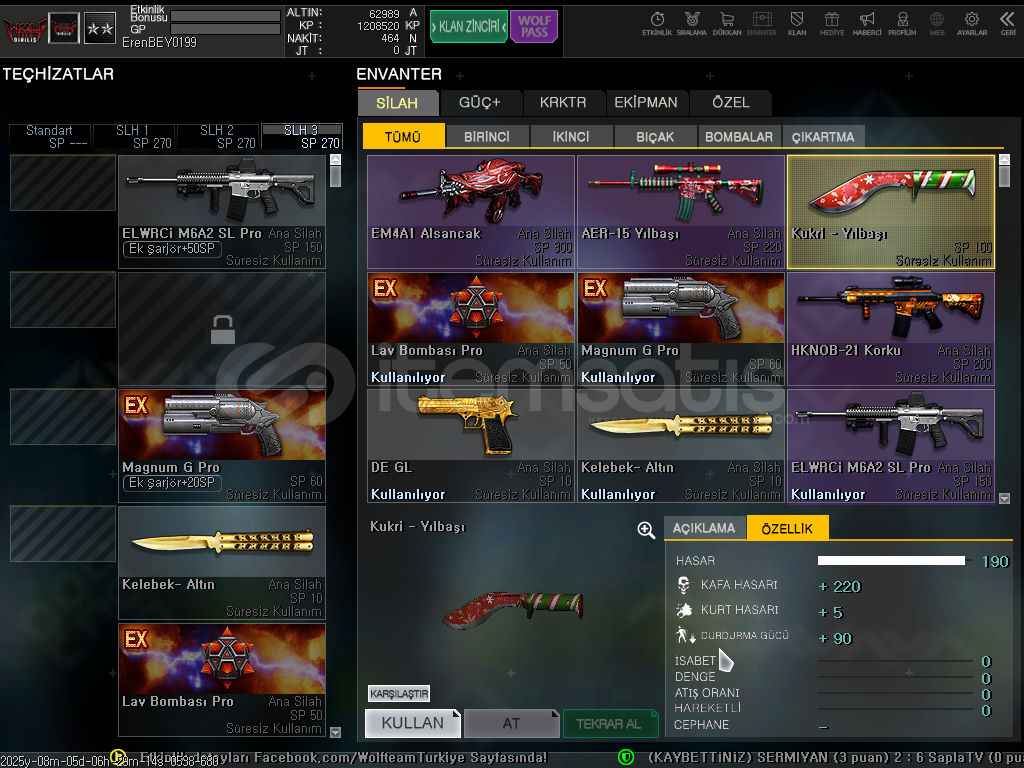Image resolution: width=1024 pixels, height=768 pixels.
Task: Select the Standart loadout tab
Action: pos(50,136)
